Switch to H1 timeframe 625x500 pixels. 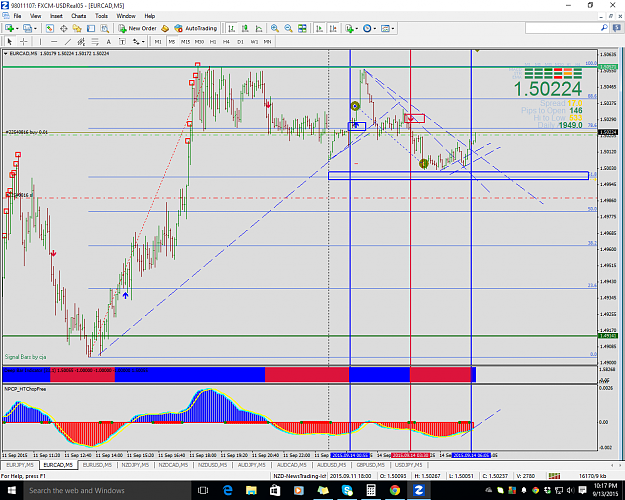(213, 41)
